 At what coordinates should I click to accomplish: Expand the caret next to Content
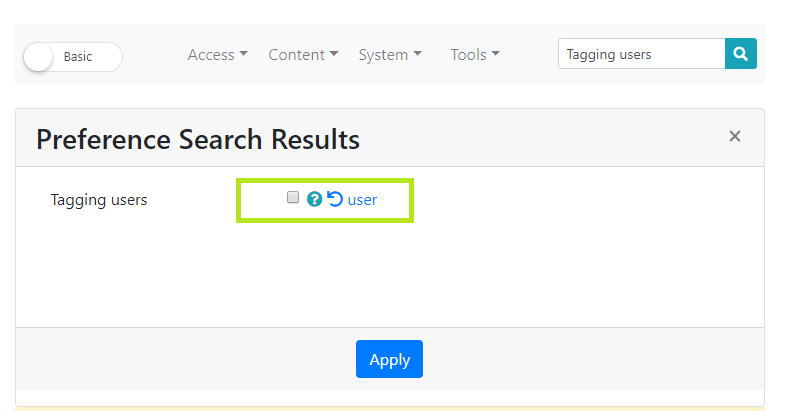coord(334,54)
